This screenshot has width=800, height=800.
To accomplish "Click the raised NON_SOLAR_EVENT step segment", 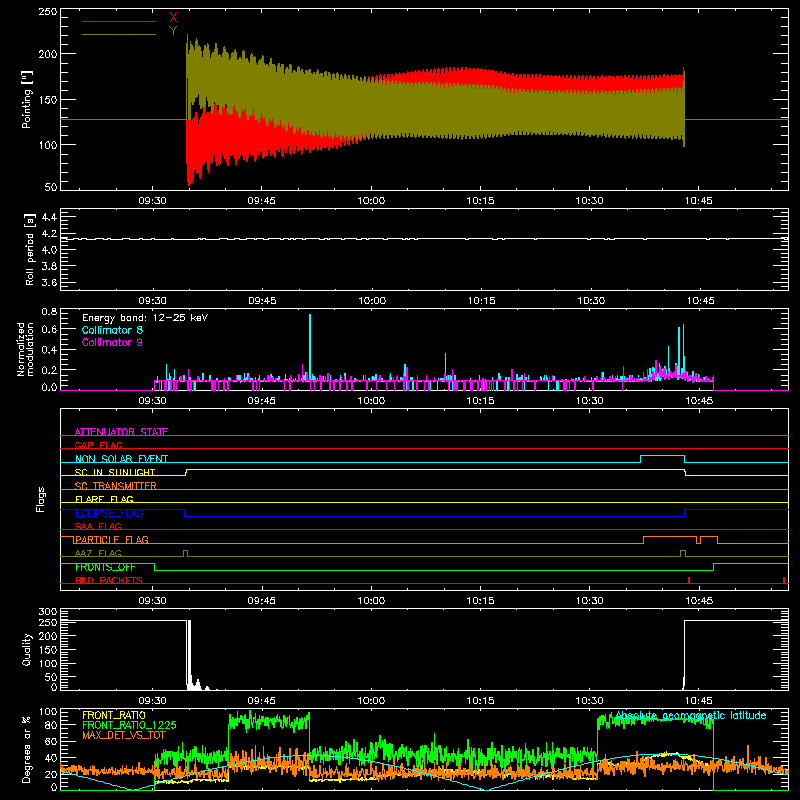I will click(x=662, y=456).
